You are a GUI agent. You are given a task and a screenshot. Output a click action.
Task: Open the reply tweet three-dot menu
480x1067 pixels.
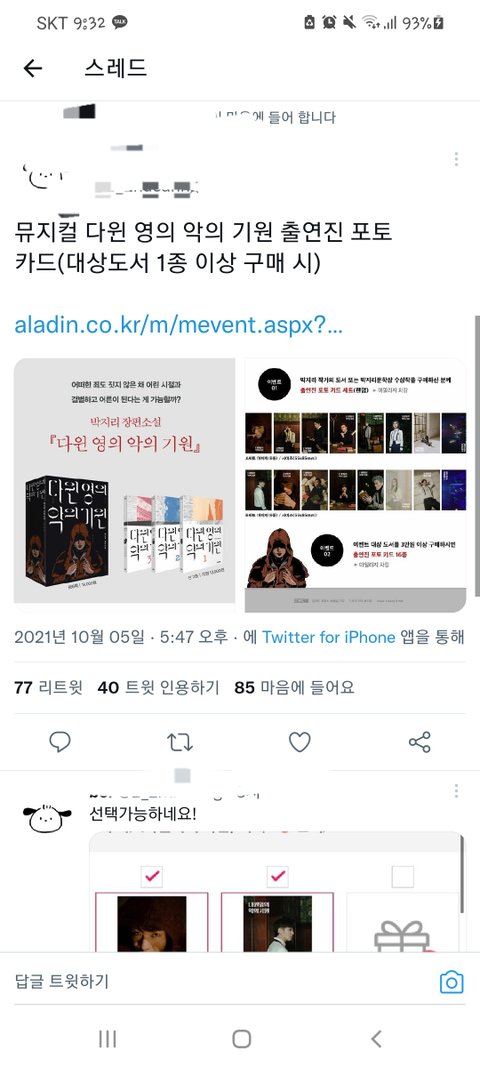(x=455, y=791)
